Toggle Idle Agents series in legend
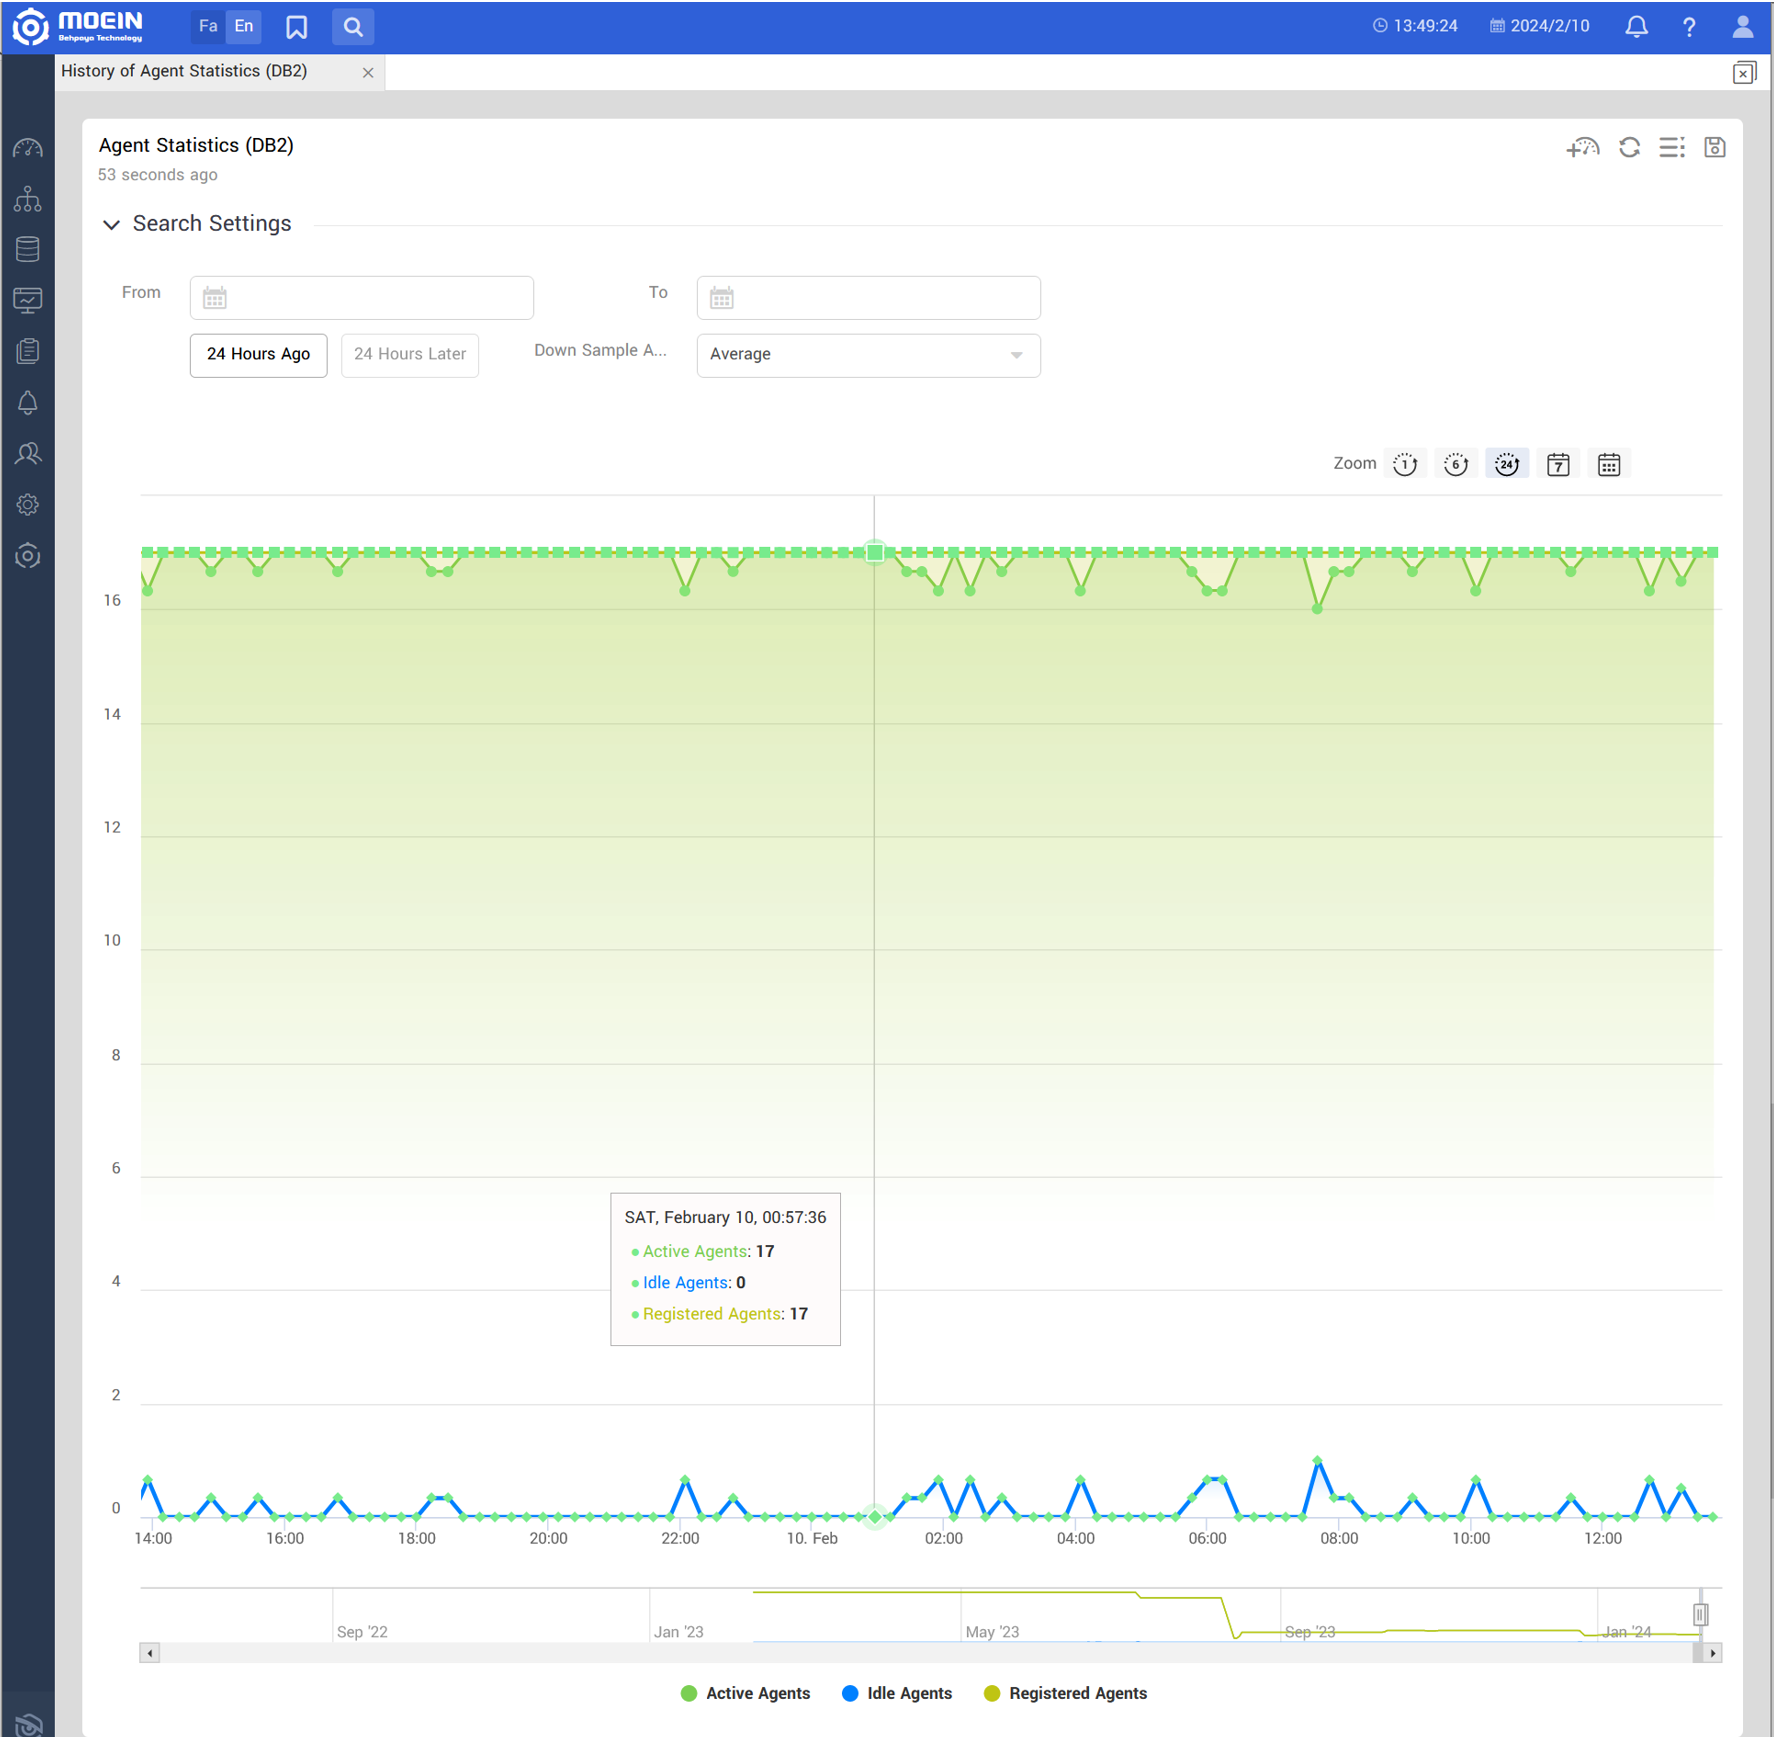Image resolution: width=1774 pixels, height=1737 pixels. pyautogui.click(x=897, y=1693)
